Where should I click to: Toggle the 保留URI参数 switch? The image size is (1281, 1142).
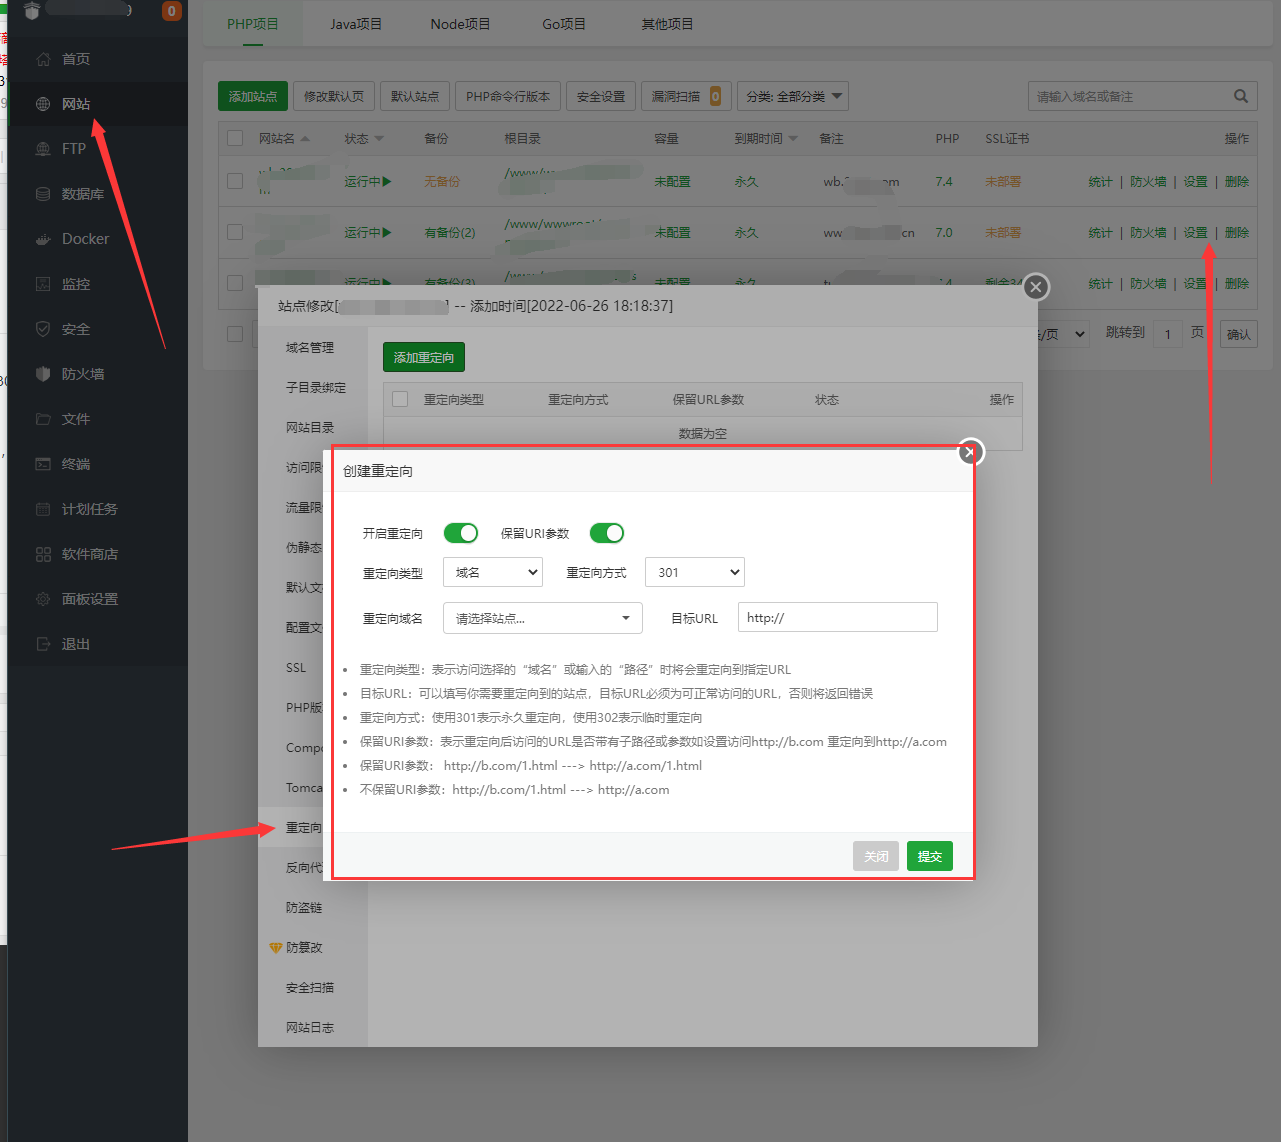[607, 533]
